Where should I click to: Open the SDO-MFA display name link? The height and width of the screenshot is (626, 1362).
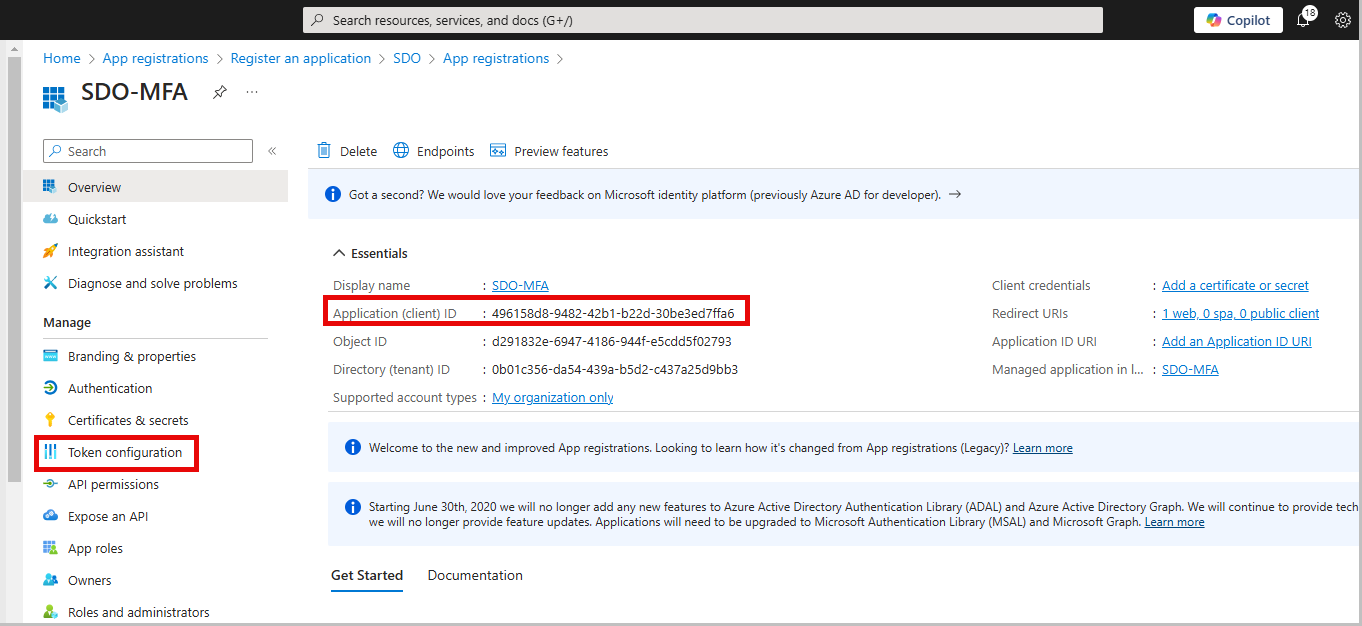click(520, 285)
